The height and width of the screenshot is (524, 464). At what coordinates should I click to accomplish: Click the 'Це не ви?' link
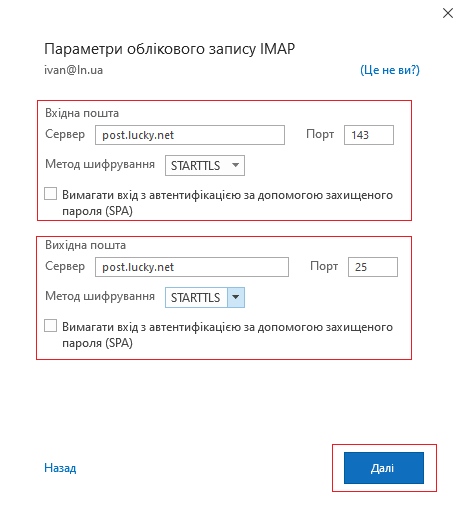tap(390, 70)
